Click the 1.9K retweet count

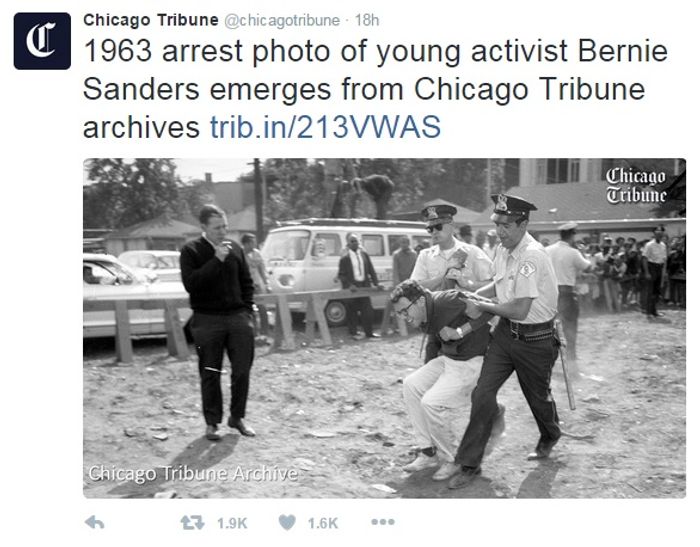pyautogui.click(x=232, y=523)
